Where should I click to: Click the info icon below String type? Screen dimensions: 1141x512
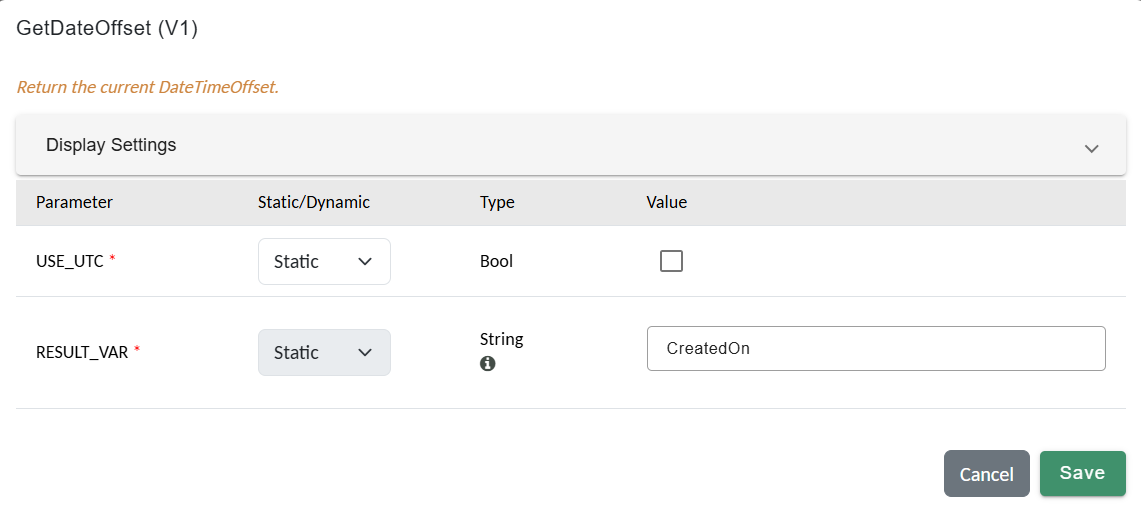pos(487,364)
